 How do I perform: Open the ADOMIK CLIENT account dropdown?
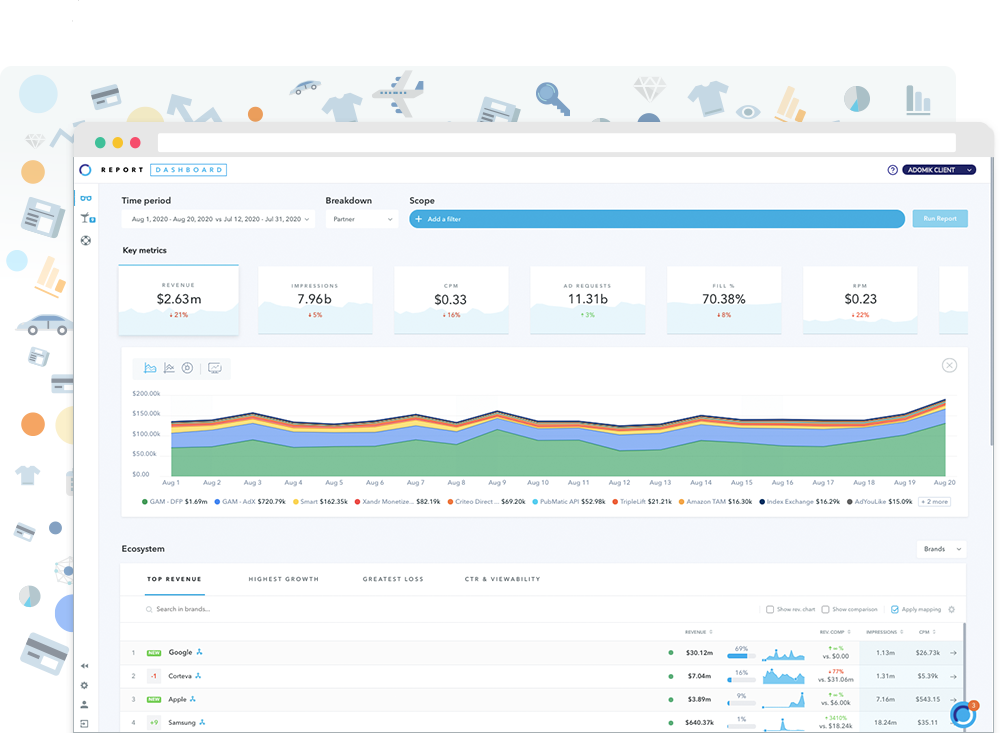(x=939, y=170)
